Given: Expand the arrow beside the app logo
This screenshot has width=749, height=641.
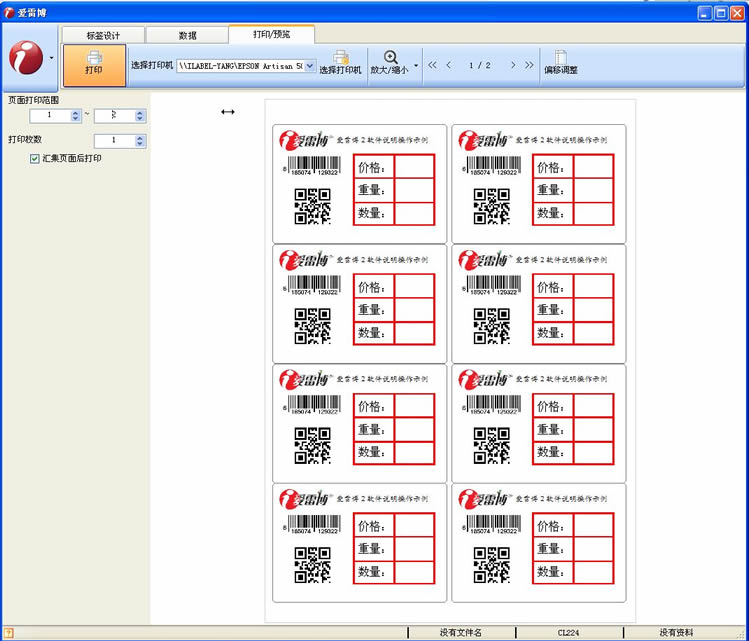Looking at the screenshot, I should (52, 58).
